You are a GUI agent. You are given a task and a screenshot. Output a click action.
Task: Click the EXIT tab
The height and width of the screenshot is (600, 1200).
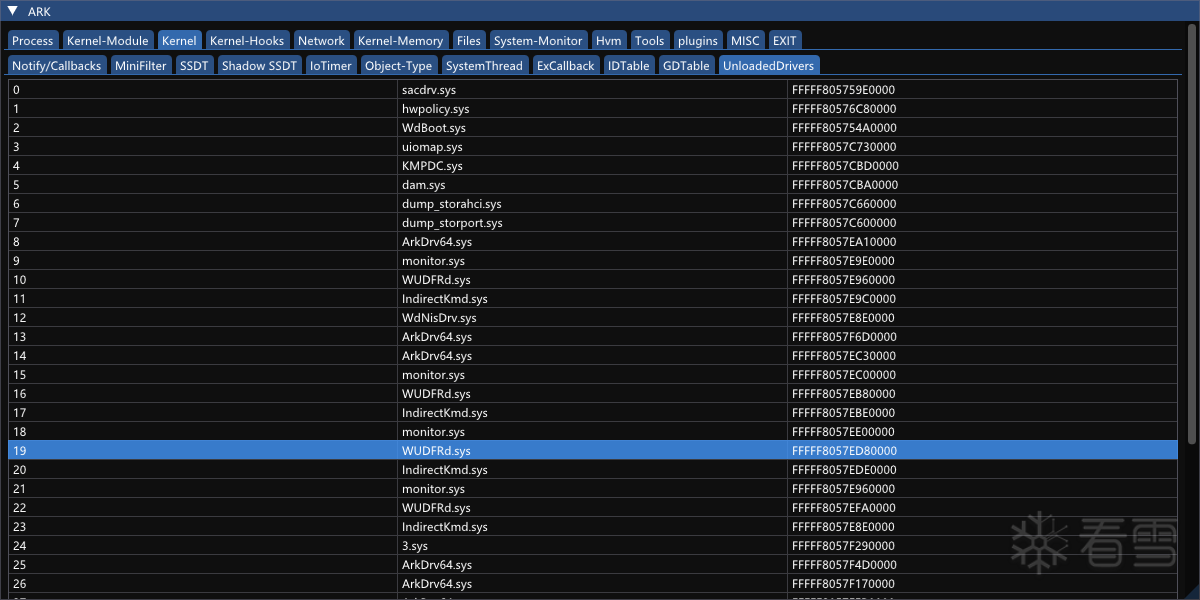784,40
